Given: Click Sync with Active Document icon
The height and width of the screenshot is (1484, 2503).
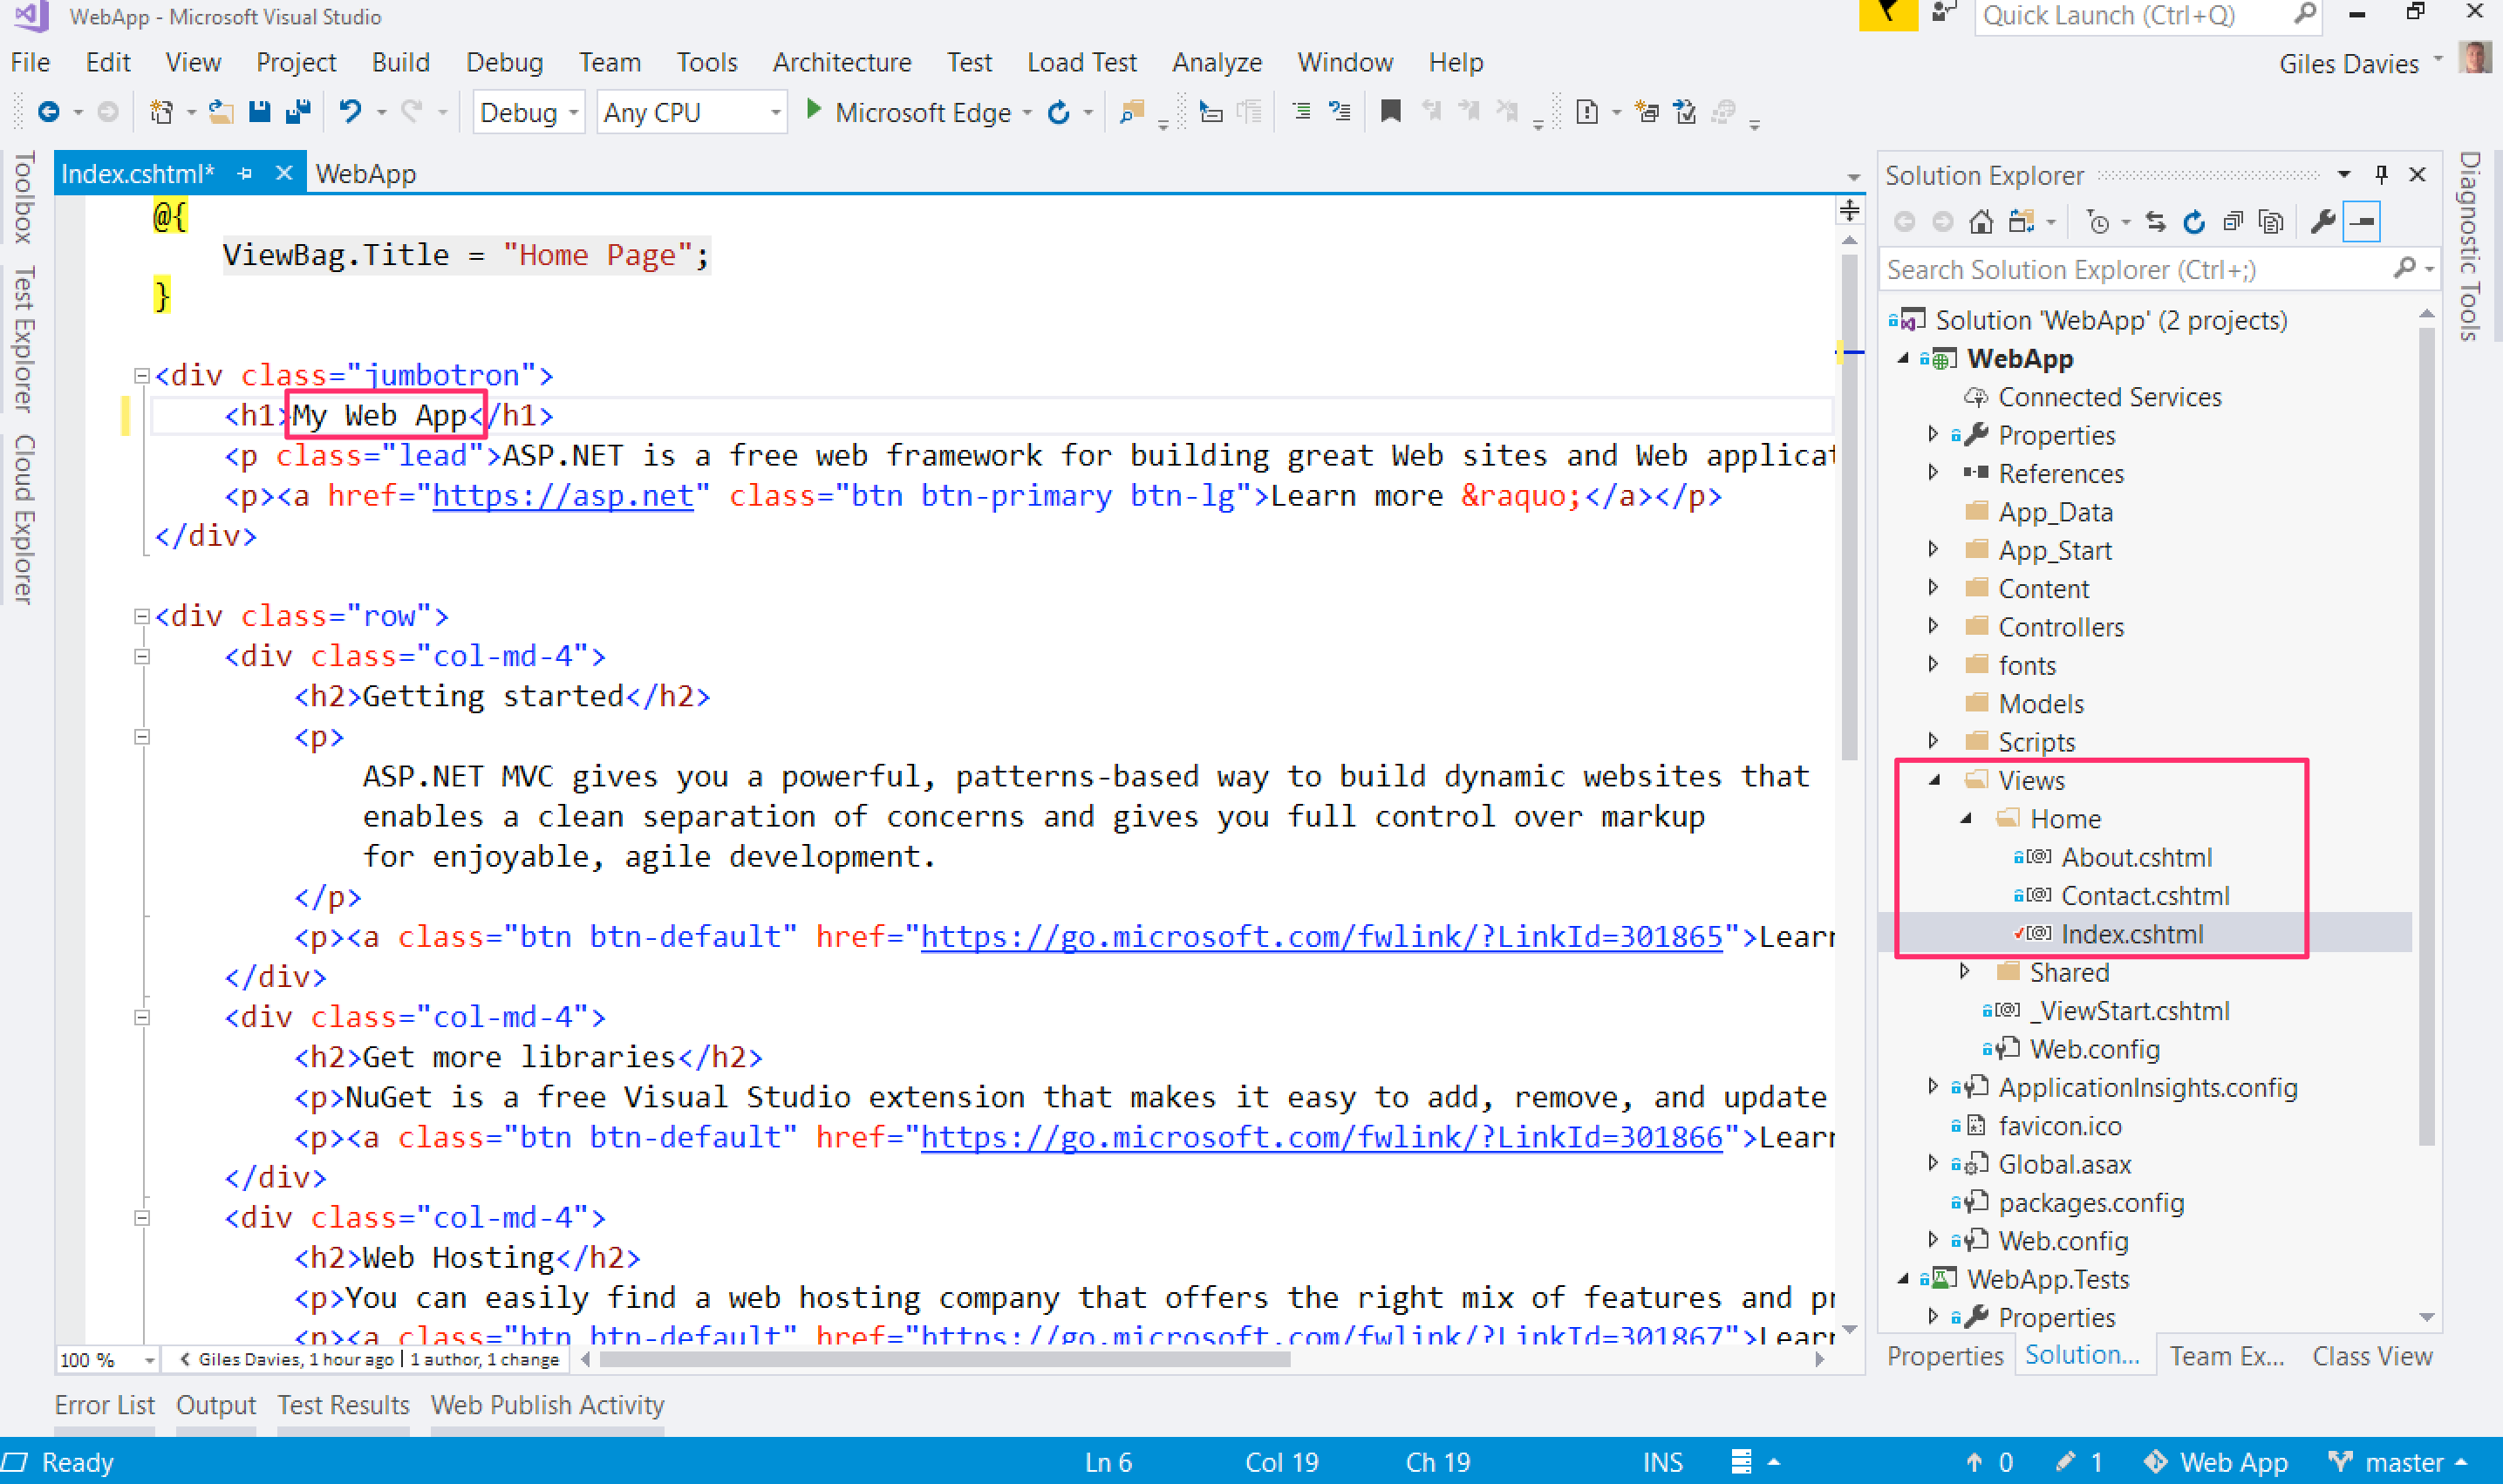Looking at the screenshot, I should [2155, 222].
